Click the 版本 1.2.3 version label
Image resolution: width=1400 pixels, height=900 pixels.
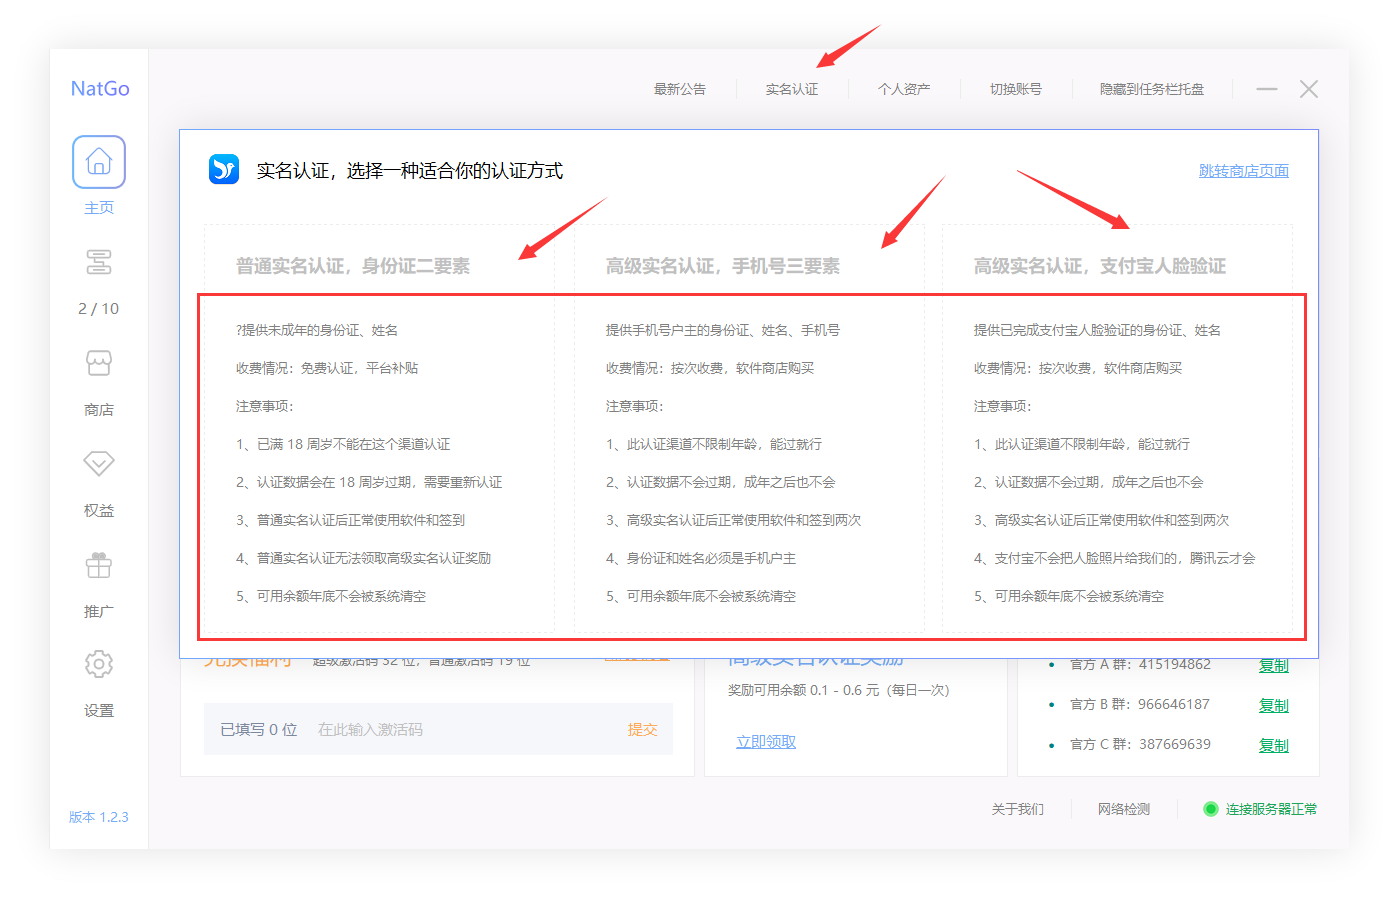click(x=99, y=817)
